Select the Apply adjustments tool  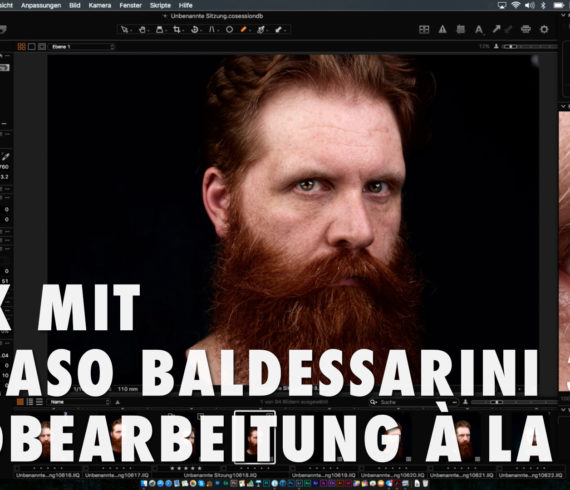coord(279,29)
